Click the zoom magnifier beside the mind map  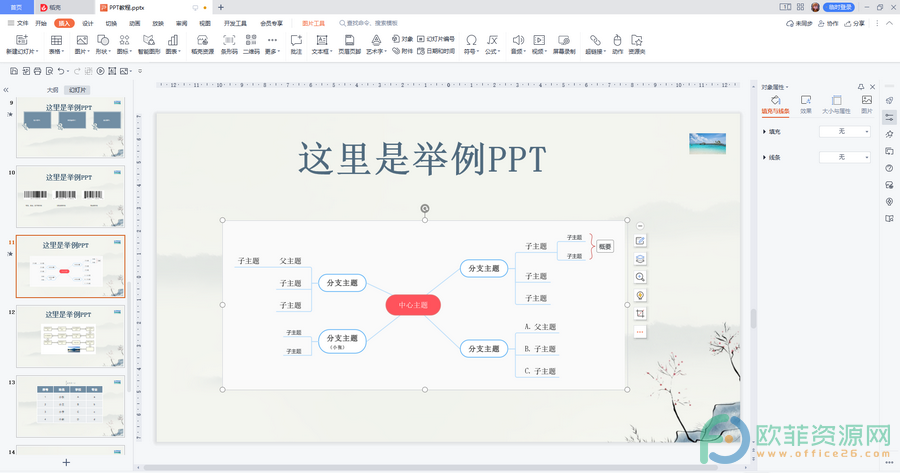point(640,277)
